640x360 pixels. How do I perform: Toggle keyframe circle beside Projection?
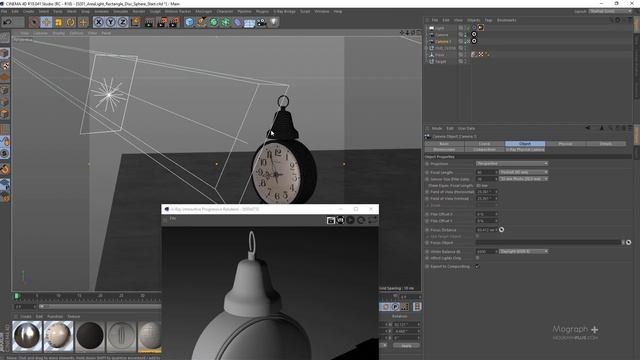coord(427,164)
